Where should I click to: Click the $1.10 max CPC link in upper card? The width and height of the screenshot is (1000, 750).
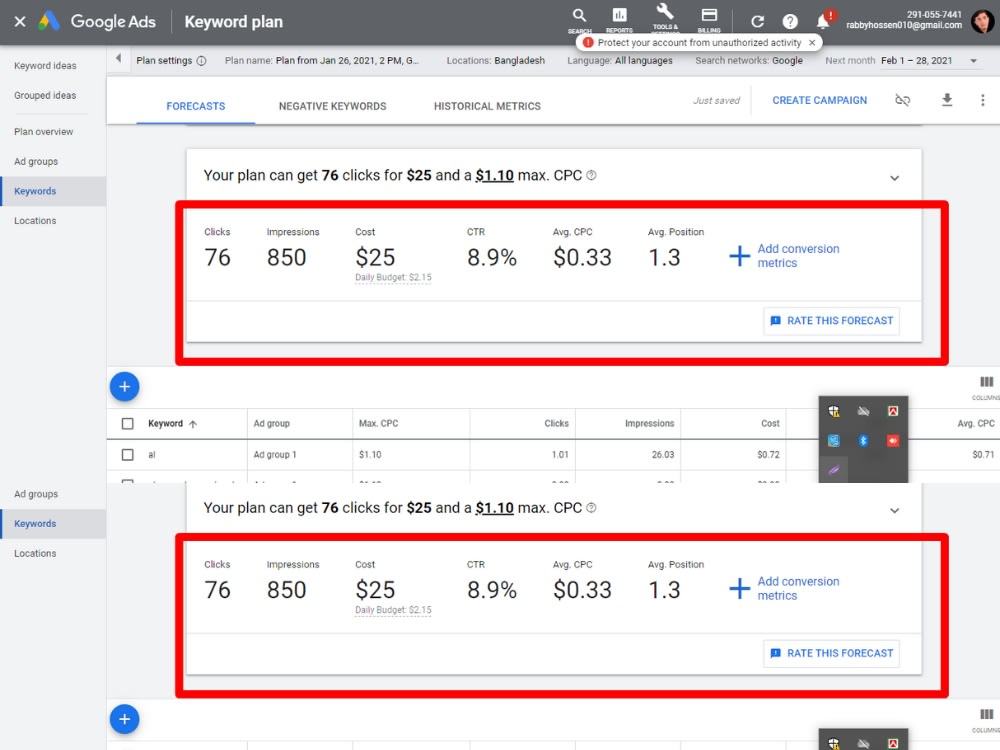[x=494, y=175]
